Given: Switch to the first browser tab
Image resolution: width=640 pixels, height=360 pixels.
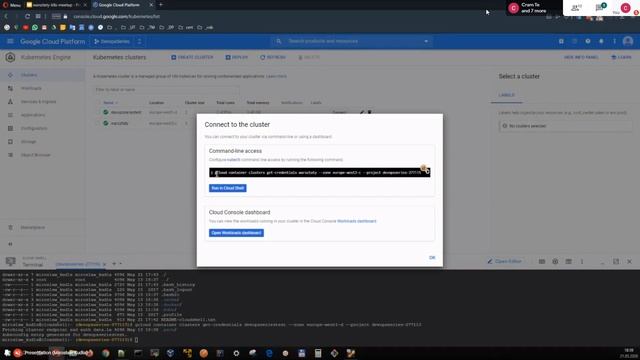Looking at the screenshot, I should tap(56, 5).
